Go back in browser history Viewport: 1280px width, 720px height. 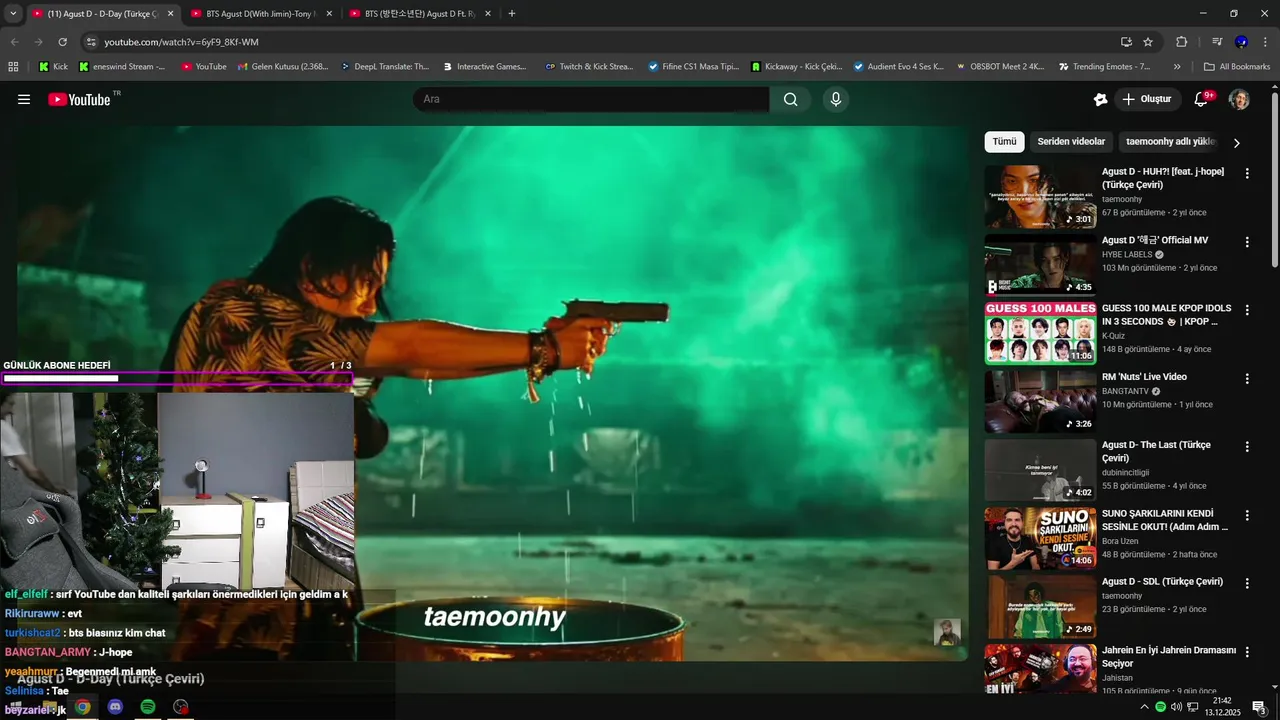click(15, 42)
